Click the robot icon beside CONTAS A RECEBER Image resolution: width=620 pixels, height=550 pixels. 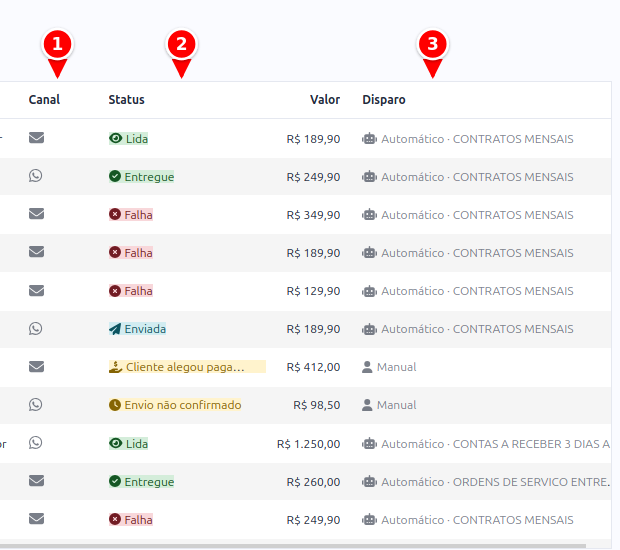coord(369,444)
